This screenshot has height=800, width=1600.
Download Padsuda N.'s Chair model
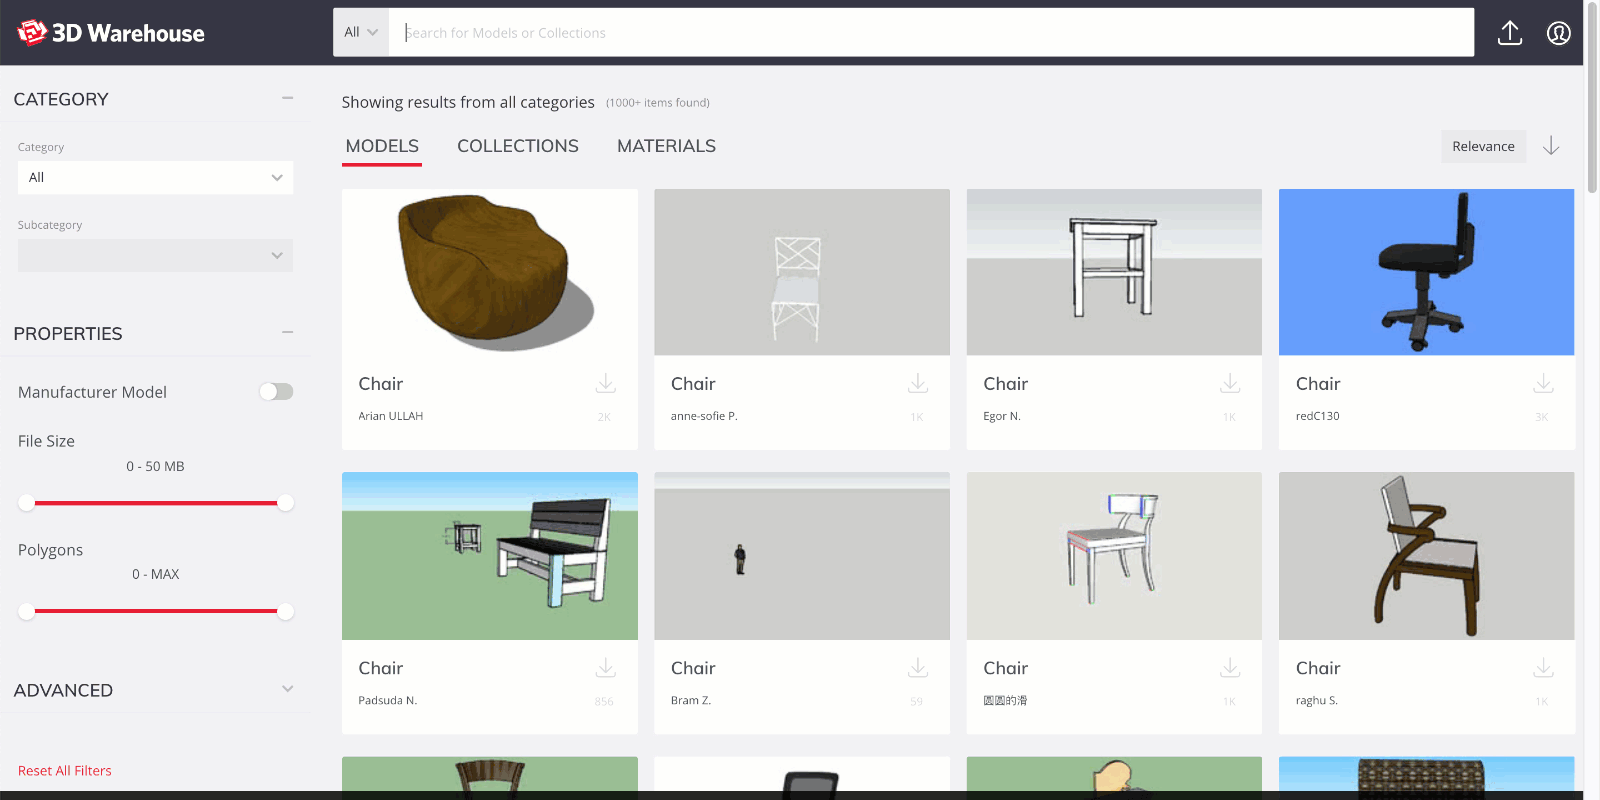605,668
